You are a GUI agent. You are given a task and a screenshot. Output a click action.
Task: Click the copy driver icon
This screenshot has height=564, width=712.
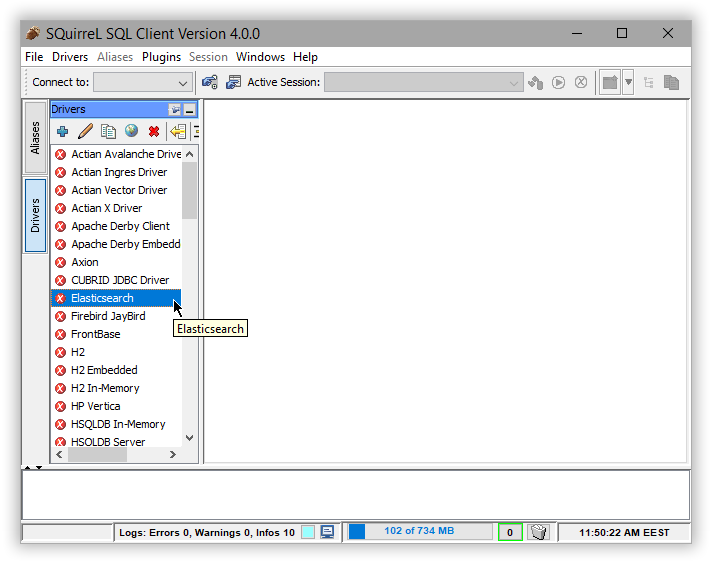[x=108, y=131]
